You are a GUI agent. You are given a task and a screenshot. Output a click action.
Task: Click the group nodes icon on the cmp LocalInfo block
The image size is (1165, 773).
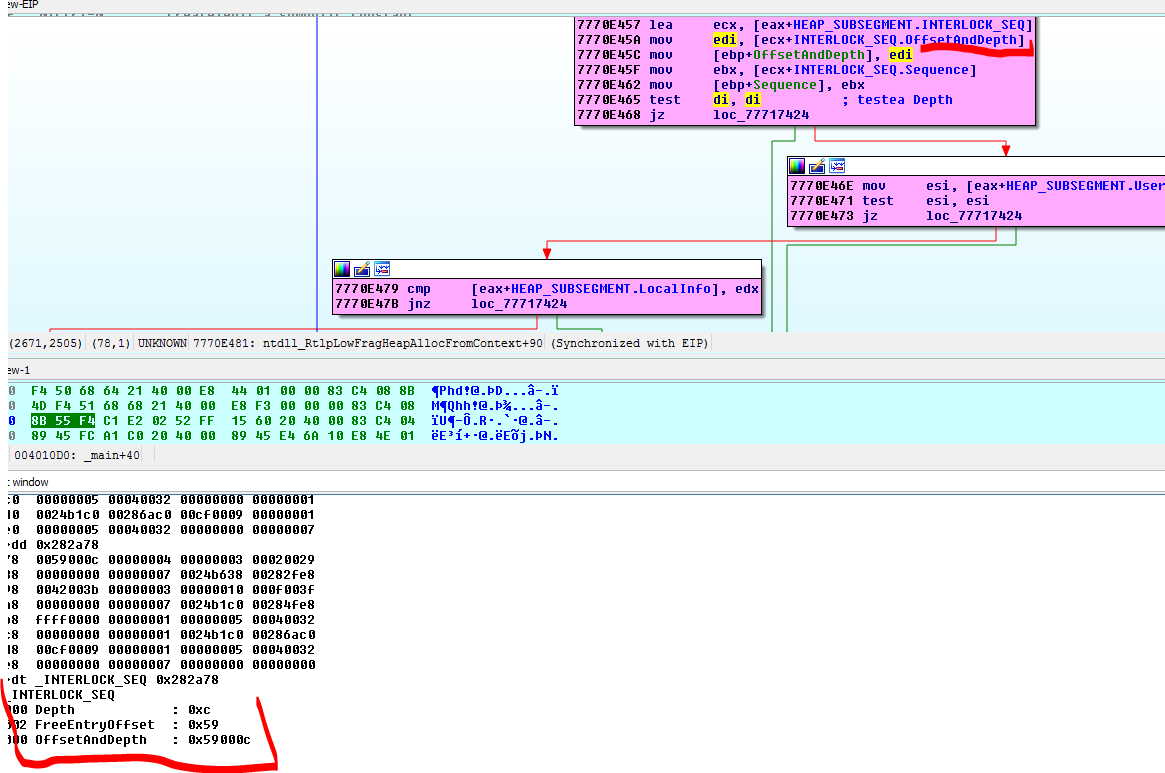pyautogui.click(x=382, y=269)
